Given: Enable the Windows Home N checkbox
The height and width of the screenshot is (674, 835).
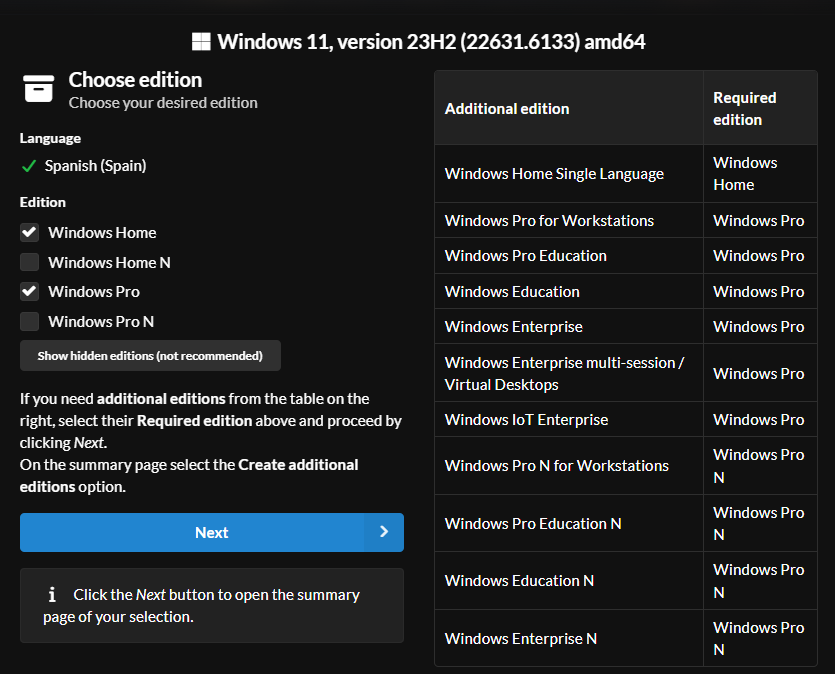Looking at the screenshot, I should [x=30, y=262].
